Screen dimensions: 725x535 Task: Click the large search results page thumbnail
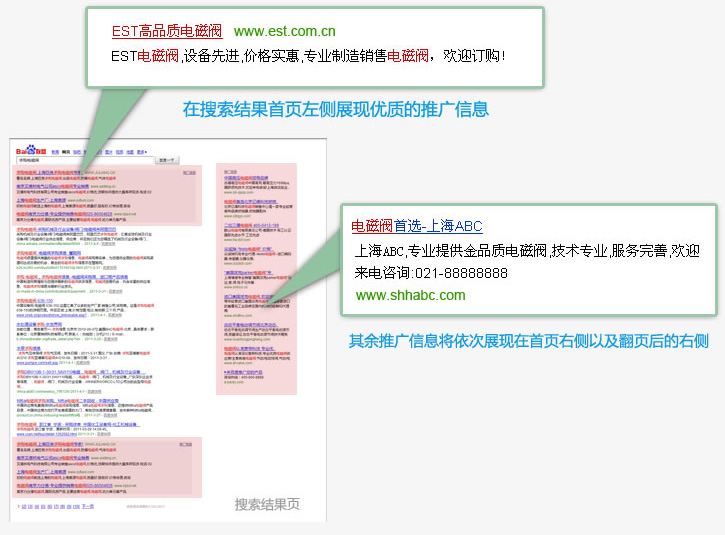click(x=167, y=330)
